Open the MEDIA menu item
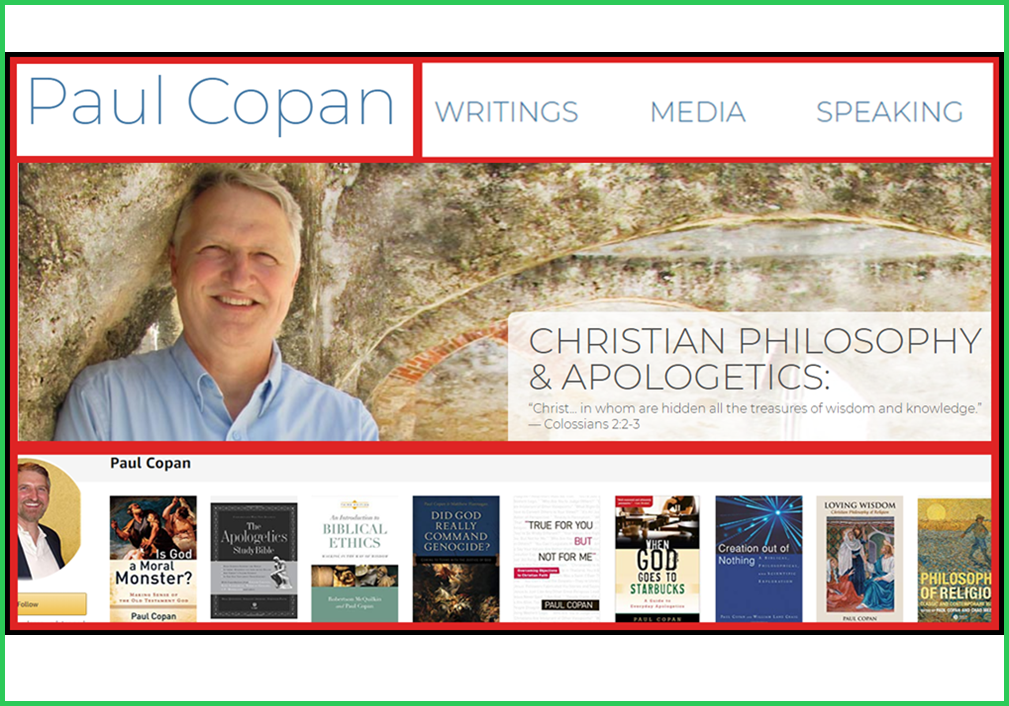 [698, 112]
